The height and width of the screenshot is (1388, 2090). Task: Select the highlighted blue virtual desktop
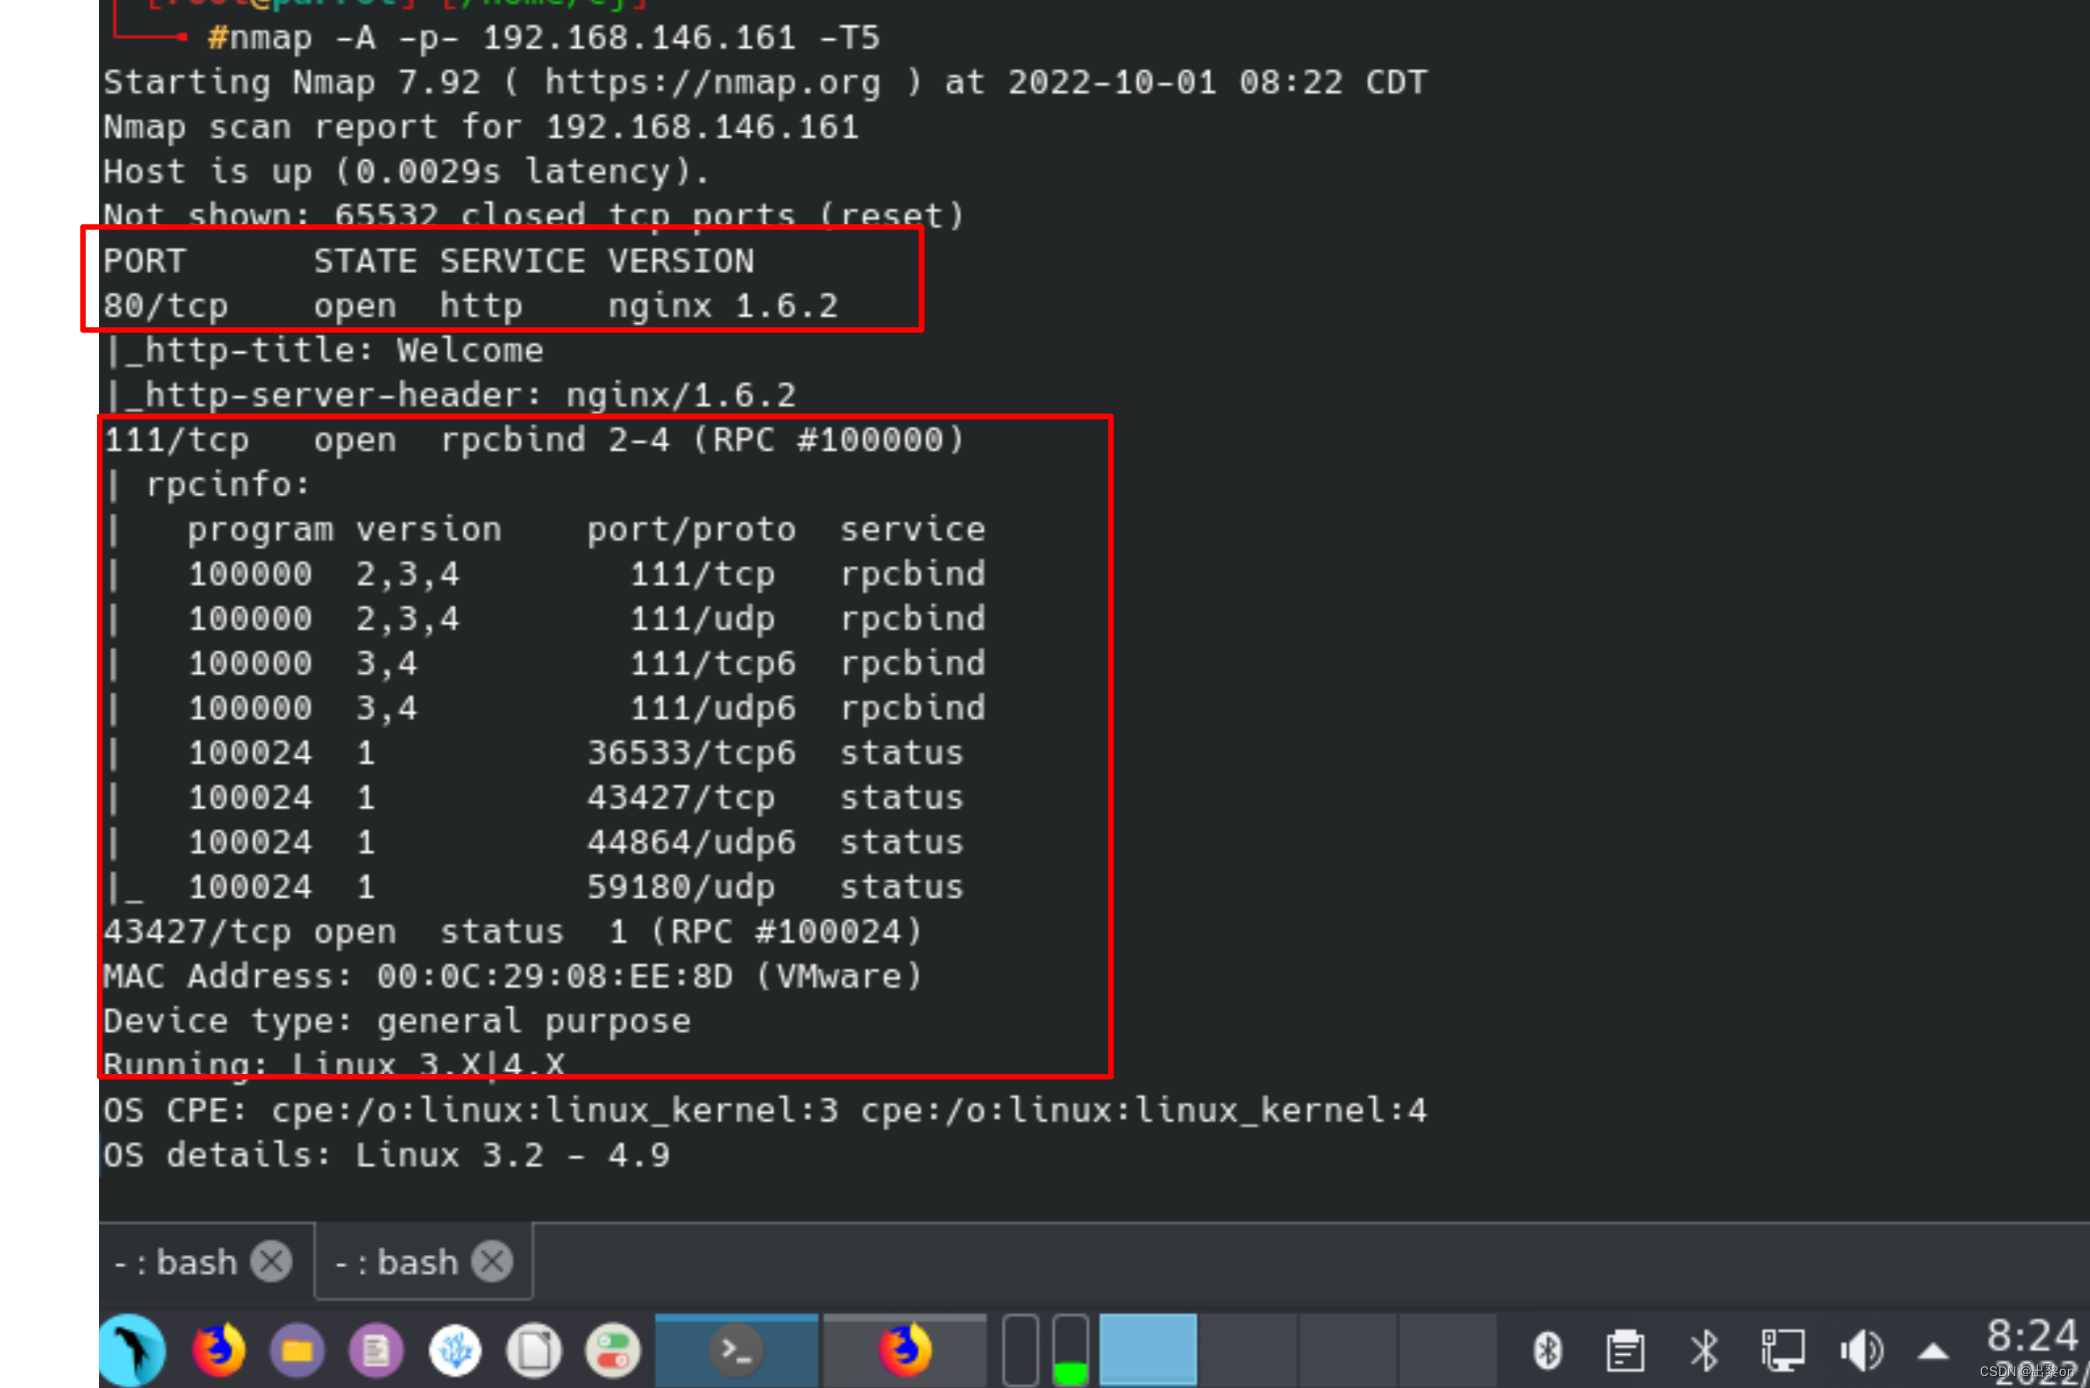pos(1147,1351)
